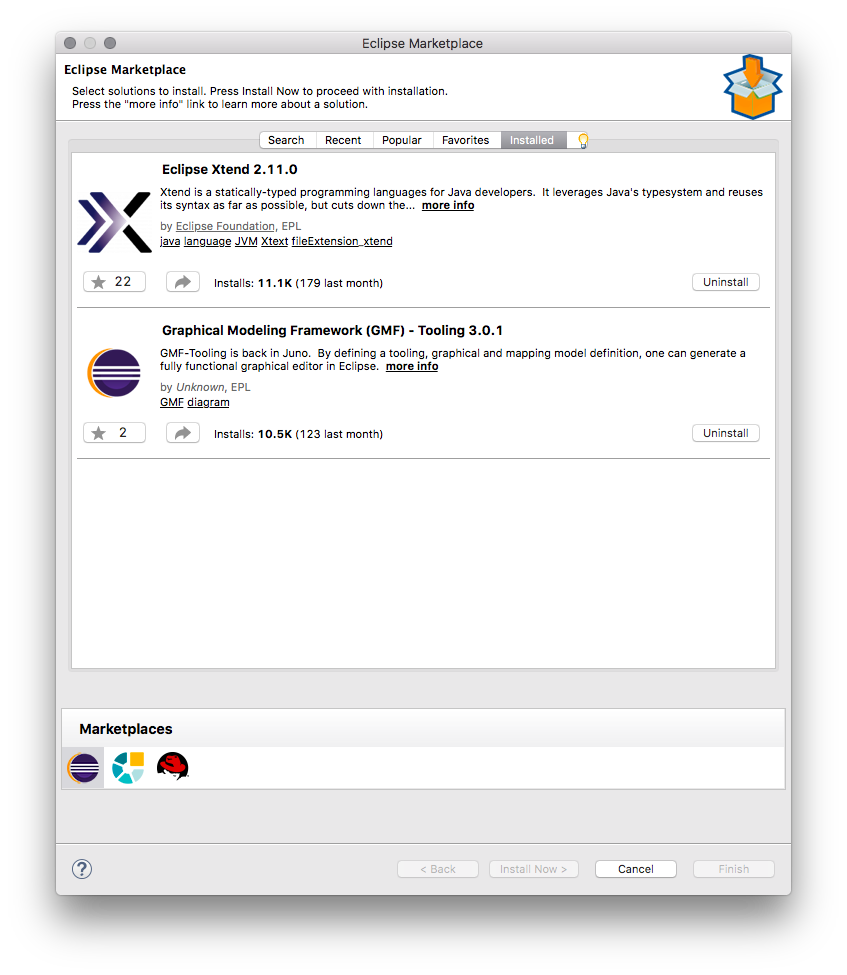This screenshot has height=975, width=847.
Task: Select the Red Hat marketplace icon
Action: pyautogui.click(x=172, y=766)
